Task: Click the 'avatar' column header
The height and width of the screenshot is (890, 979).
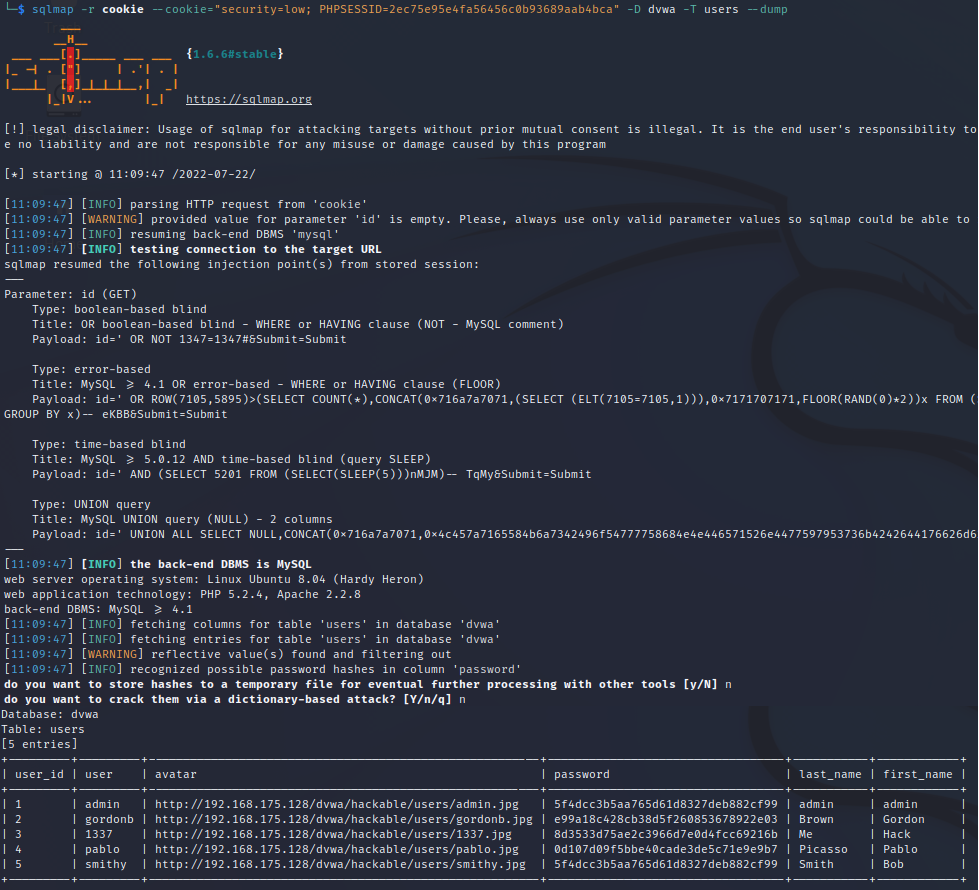Action: click(175, 774)
